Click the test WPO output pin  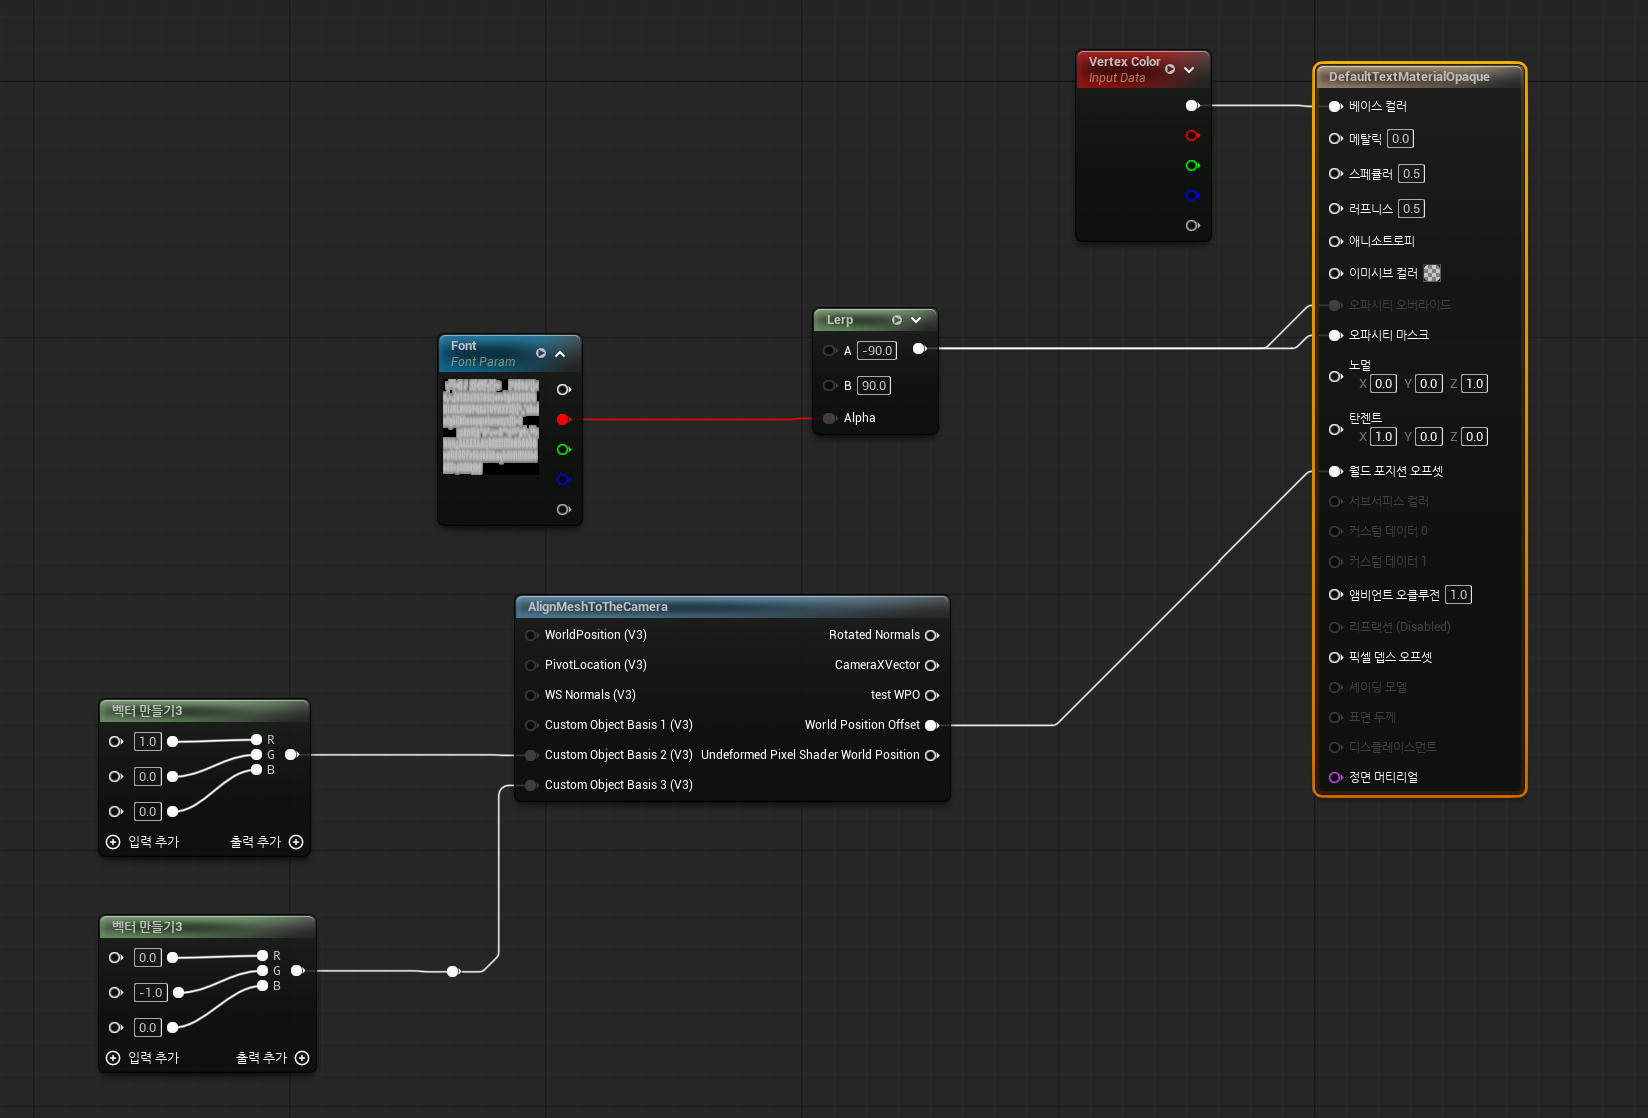tap(932, 695)
